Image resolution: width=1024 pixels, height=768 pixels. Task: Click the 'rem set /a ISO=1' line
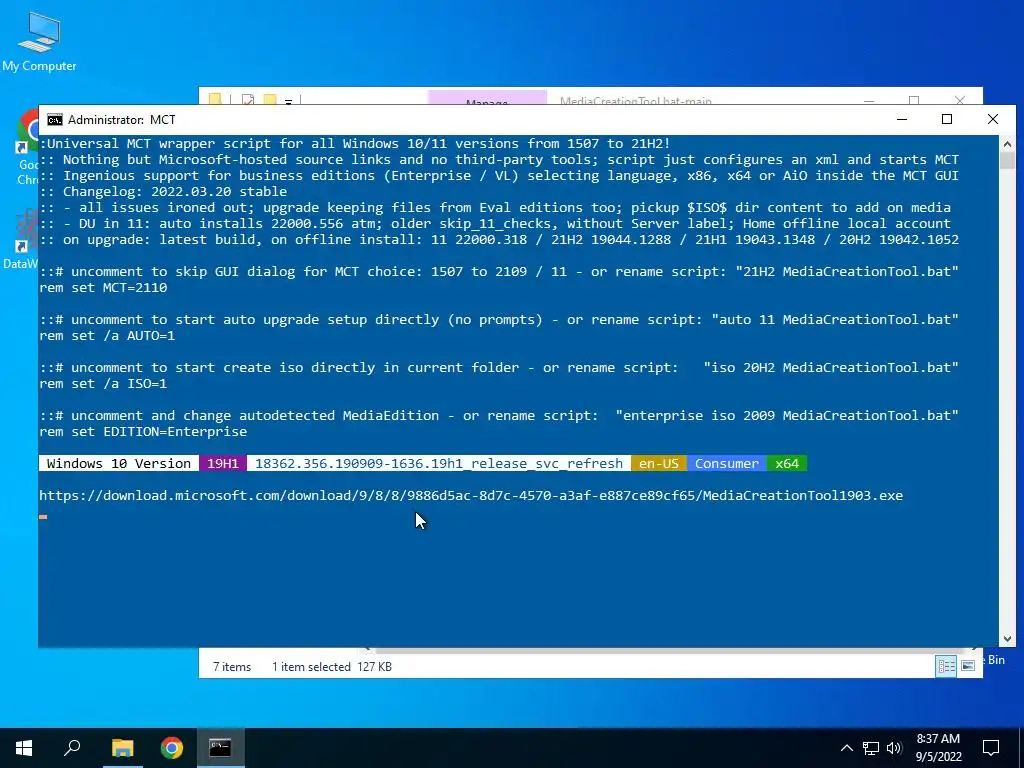coord(103,383)
